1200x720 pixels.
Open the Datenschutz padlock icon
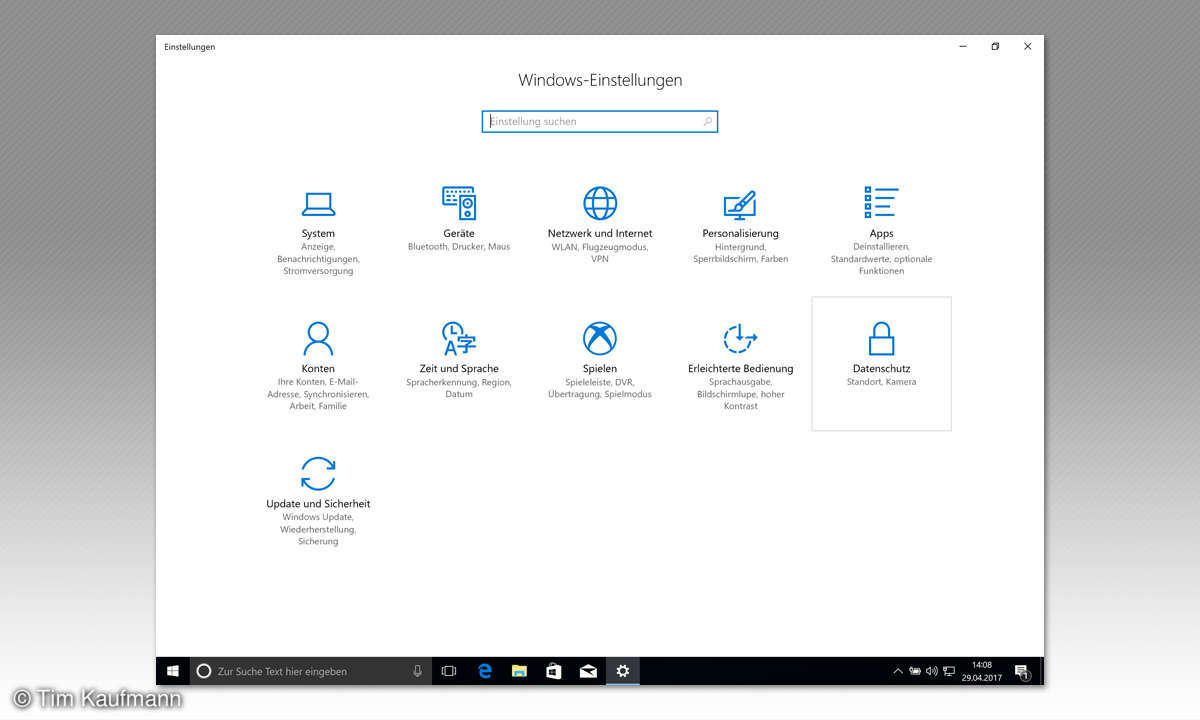point(881,338)
